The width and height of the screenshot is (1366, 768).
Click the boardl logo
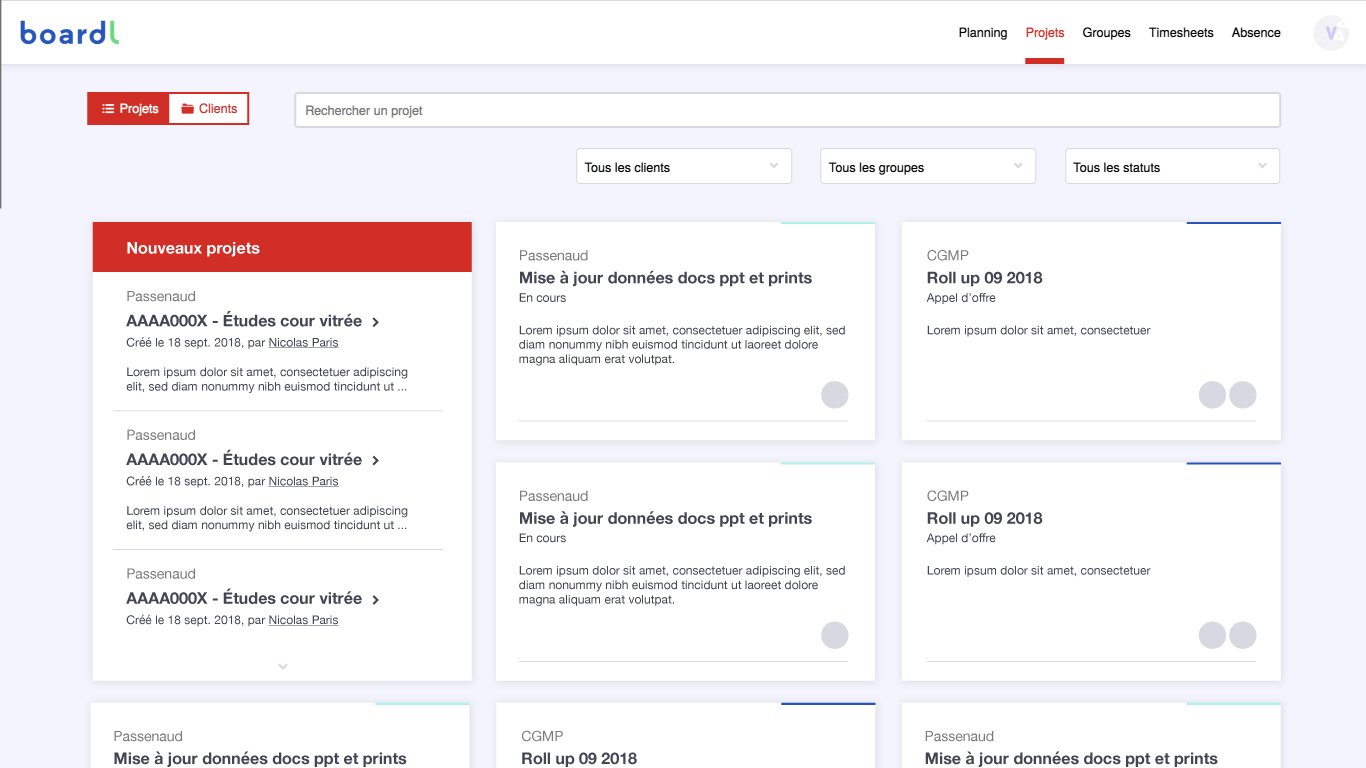(x=69, y=33)
